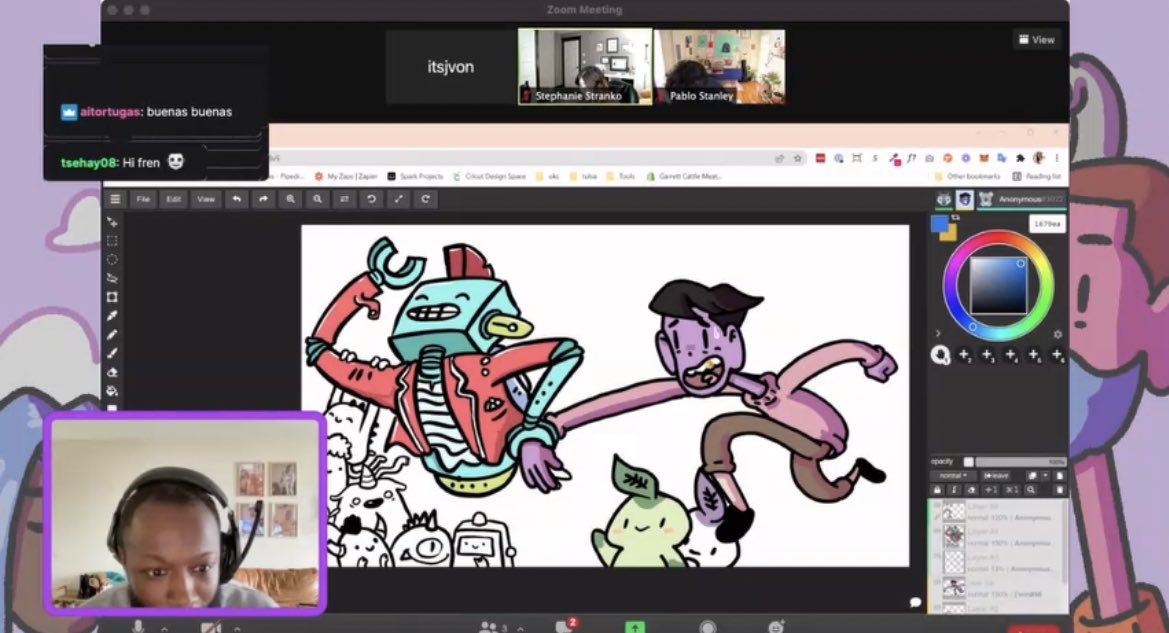Open the caret next to Zoom video

click(x=237, y=629)
